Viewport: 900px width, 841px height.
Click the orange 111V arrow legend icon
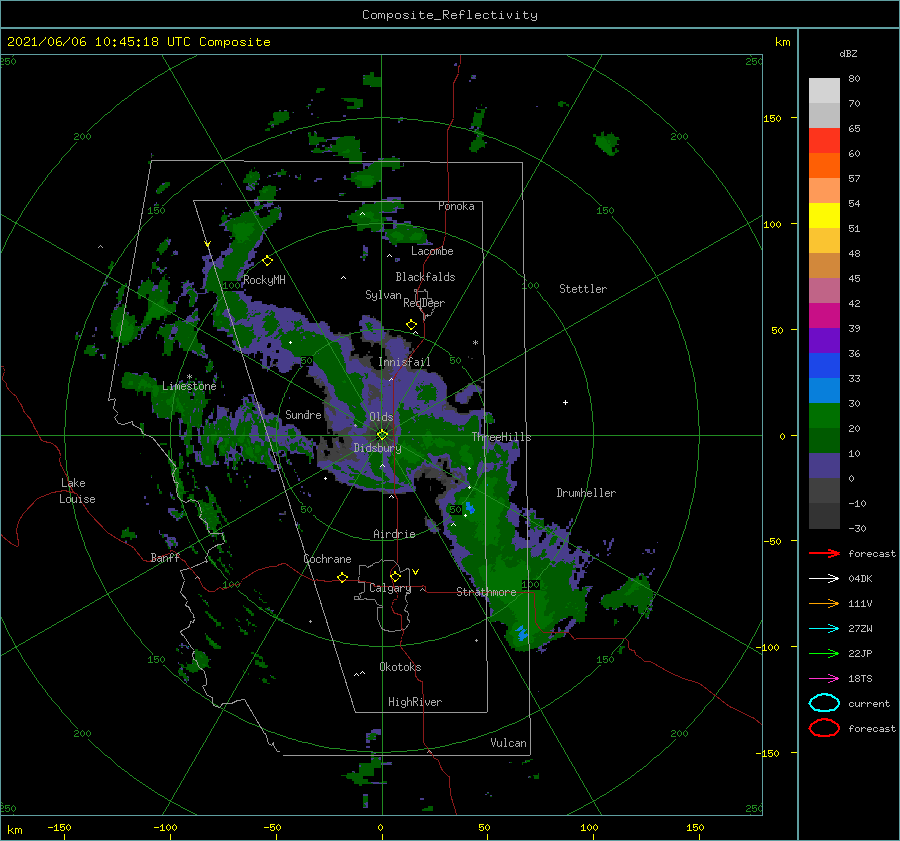pyautogui.click(x=824, y=603)
